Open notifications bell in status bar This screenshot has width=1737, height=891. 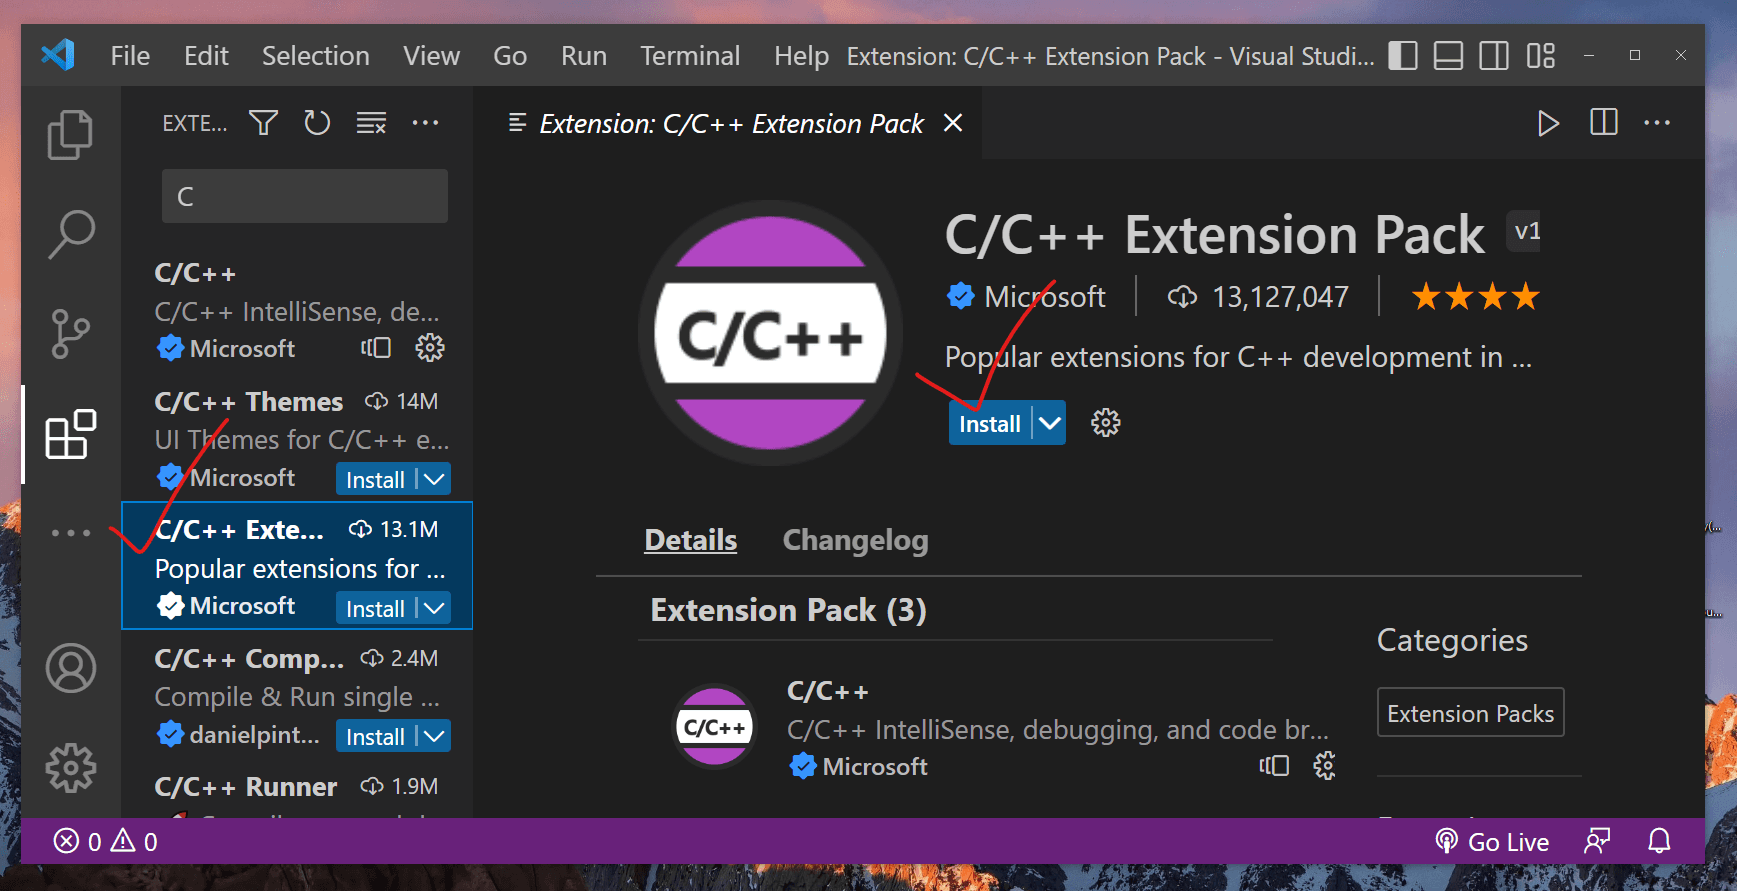click(1659, 841)
